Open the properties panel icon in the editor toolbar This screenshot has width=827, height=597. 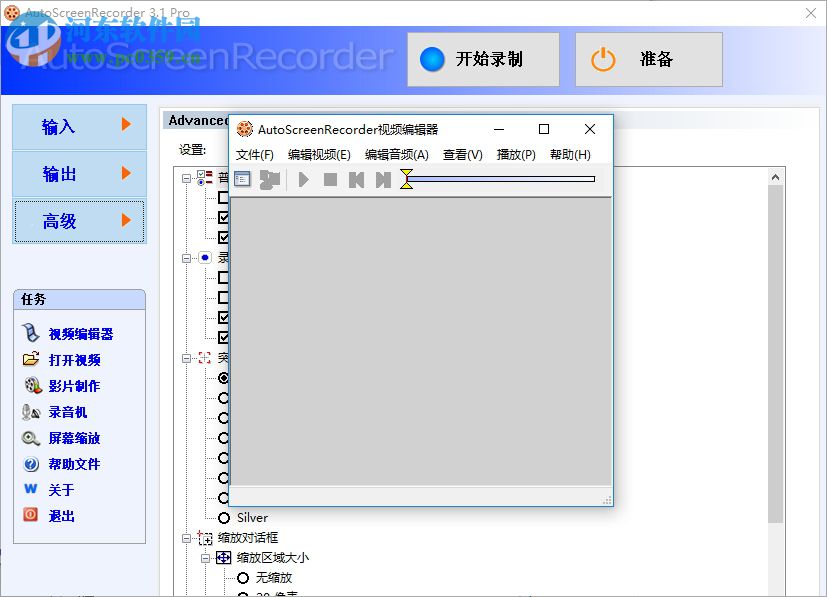[x=242, y=178]
